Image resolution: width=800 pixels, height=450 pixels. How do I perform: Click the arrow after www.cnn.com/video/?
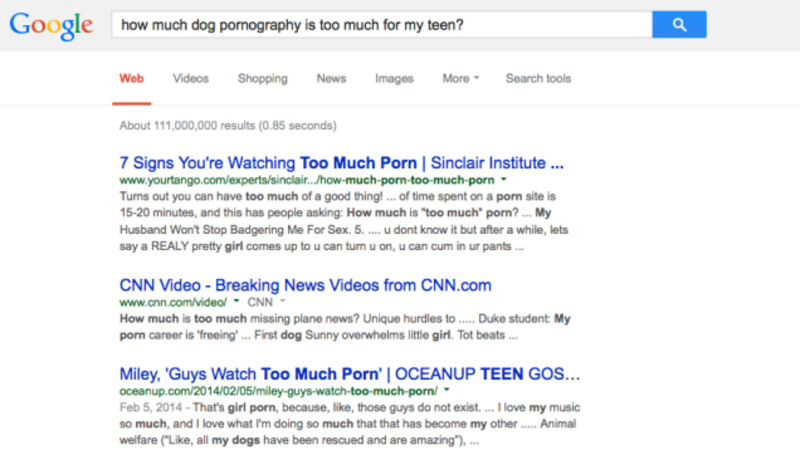click(235, 301)
